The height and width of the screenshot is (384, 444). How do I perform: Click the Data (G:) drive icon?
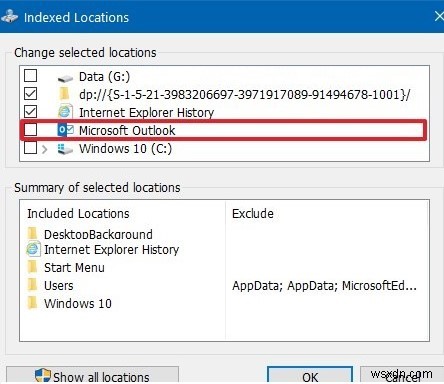(65, 78)
